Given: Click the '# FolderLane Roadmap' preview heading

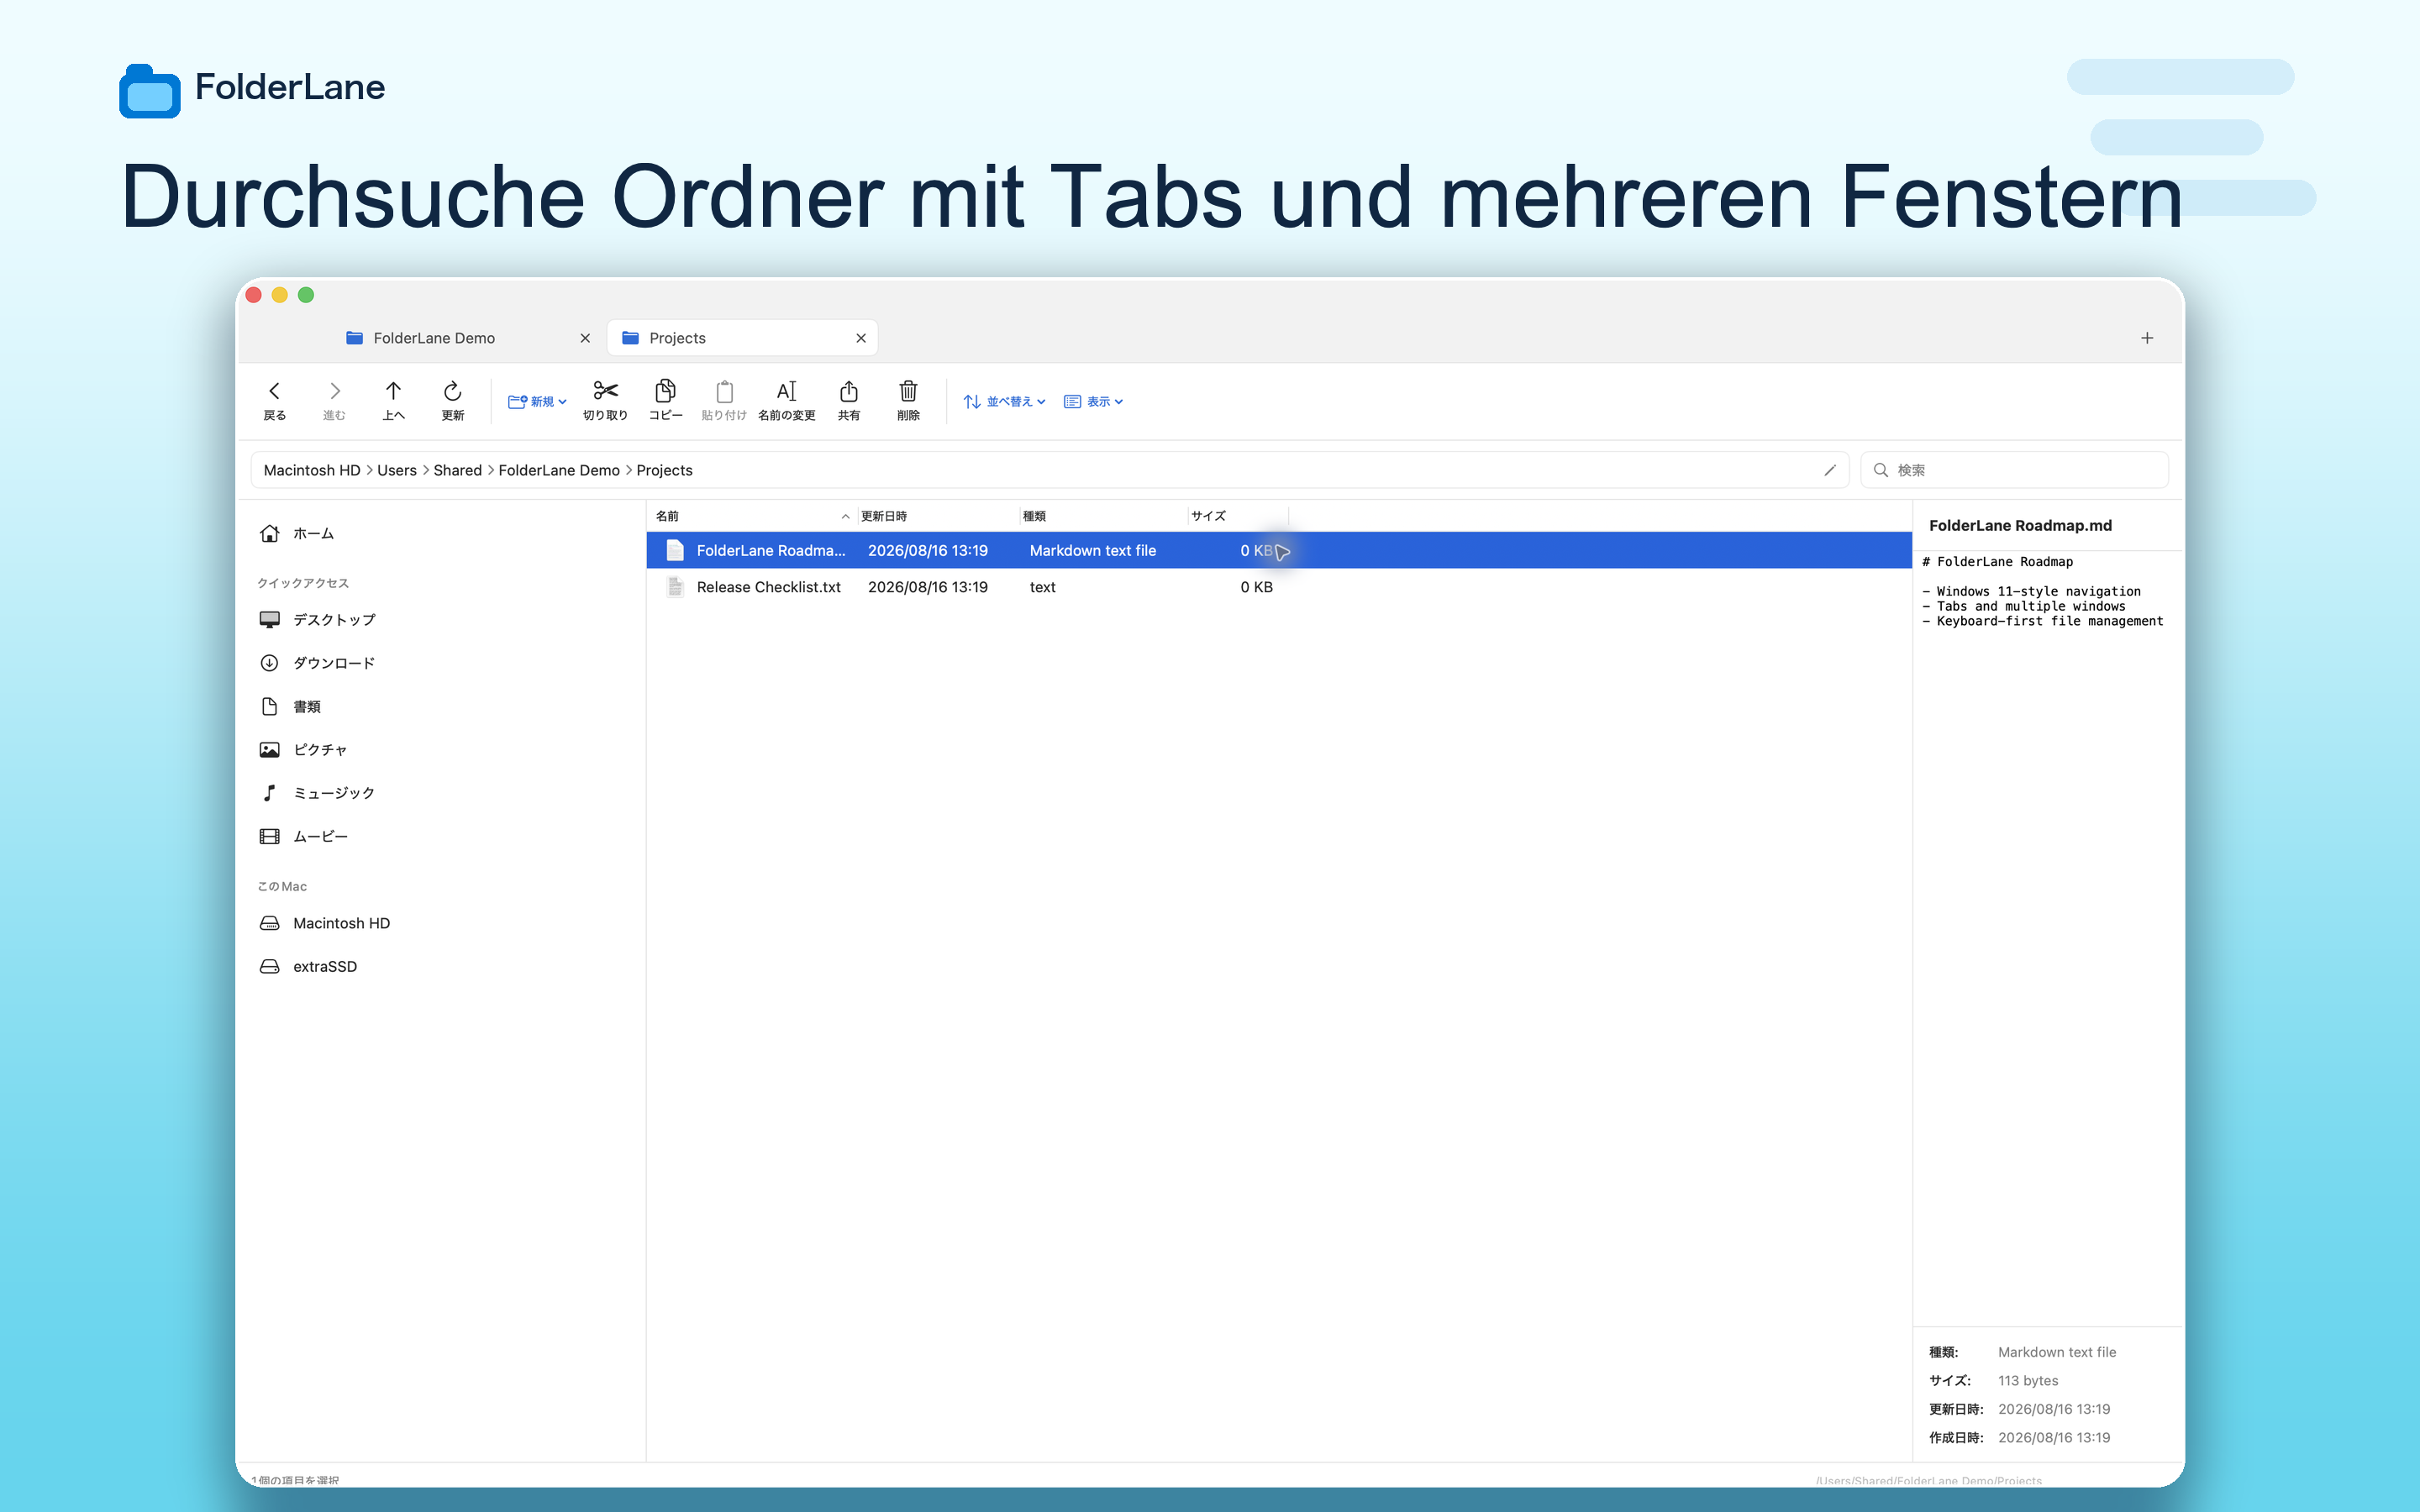Looking at the screenshot, I should pos(1998,562).
